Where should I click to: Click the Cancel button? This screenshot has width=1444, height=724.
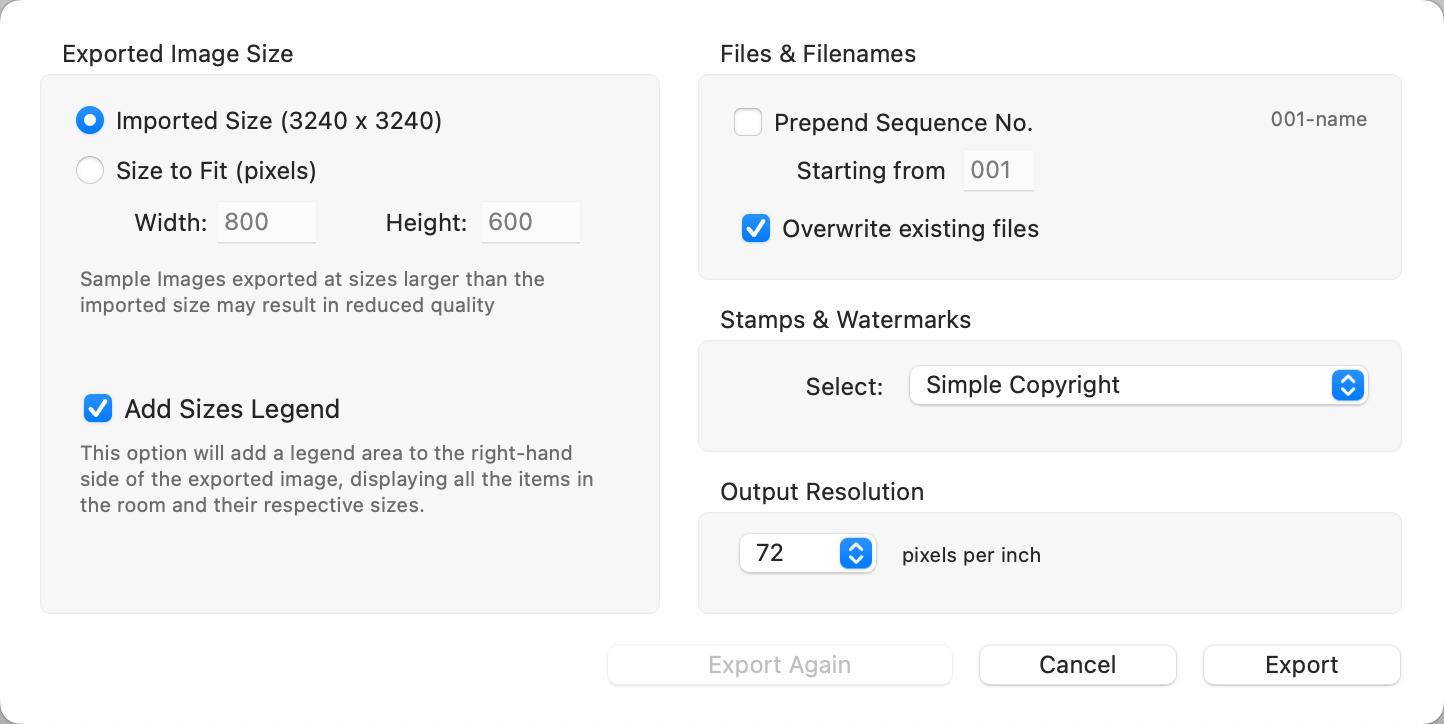coord(1077,665)
